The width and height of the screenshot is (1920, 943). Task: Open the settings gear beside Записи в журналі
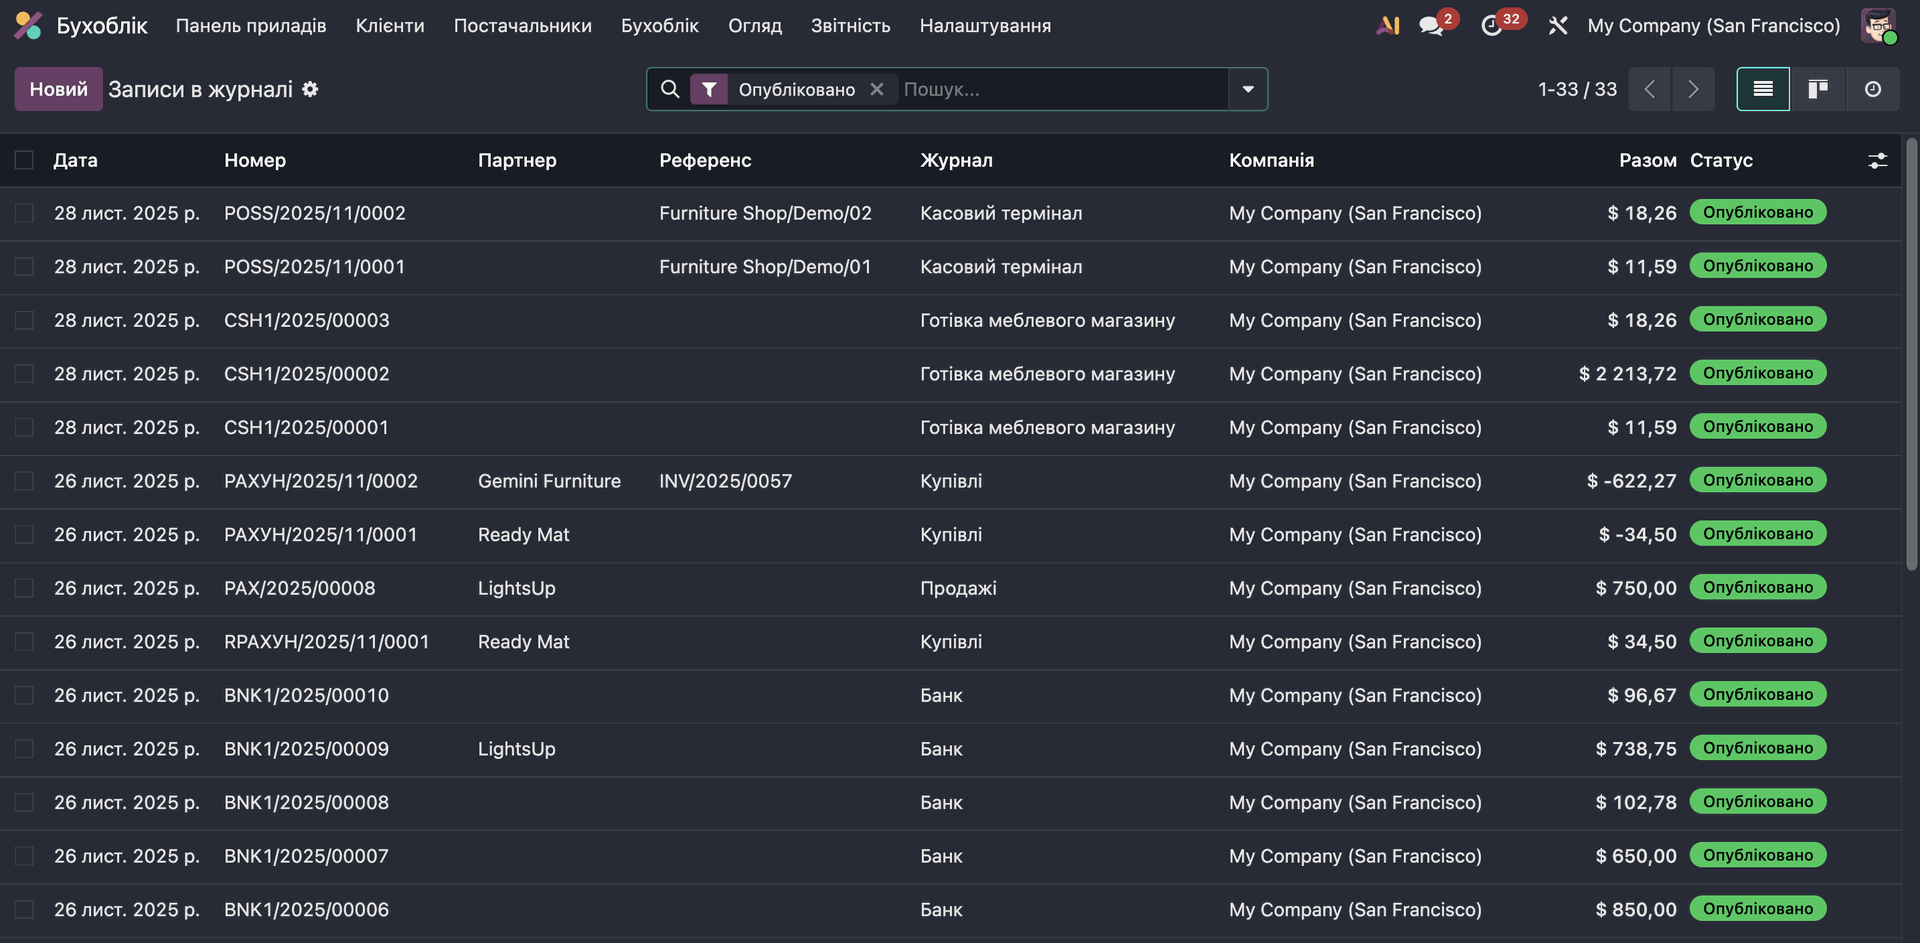pyautogui.click(x=311, y=89)
